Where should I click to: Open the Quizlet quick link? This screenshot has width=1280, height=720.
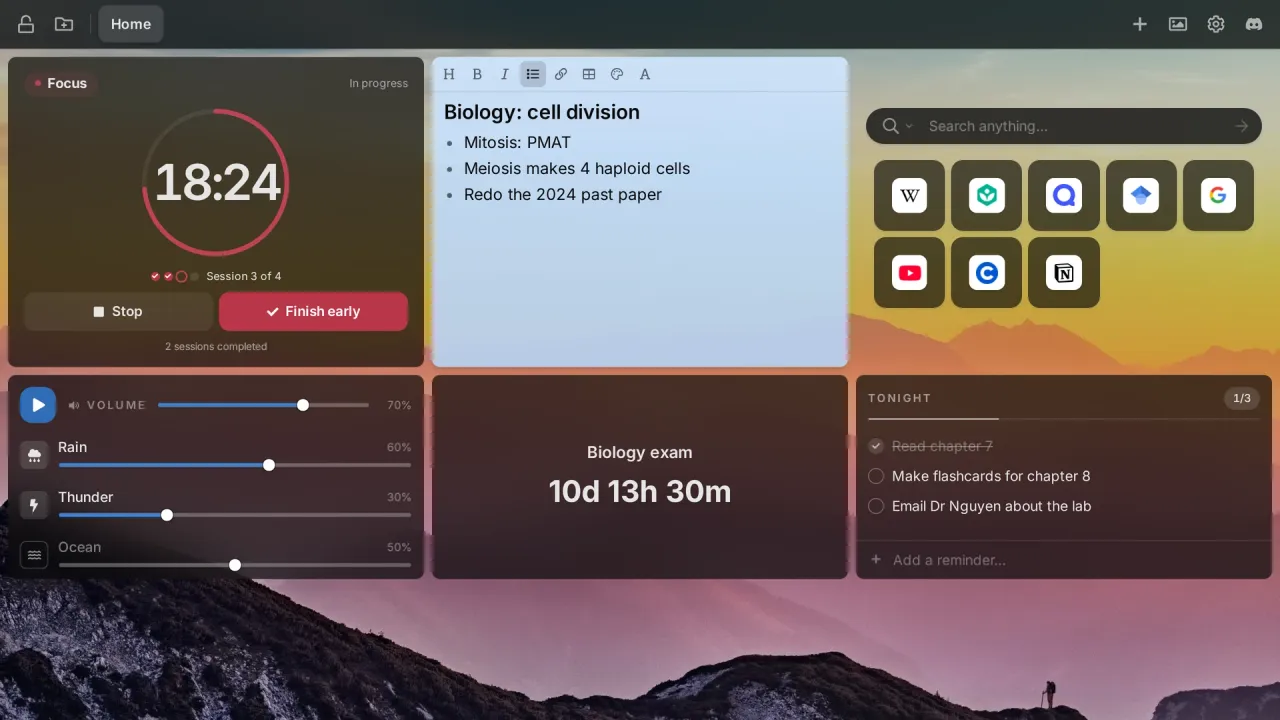(1064, 196)
